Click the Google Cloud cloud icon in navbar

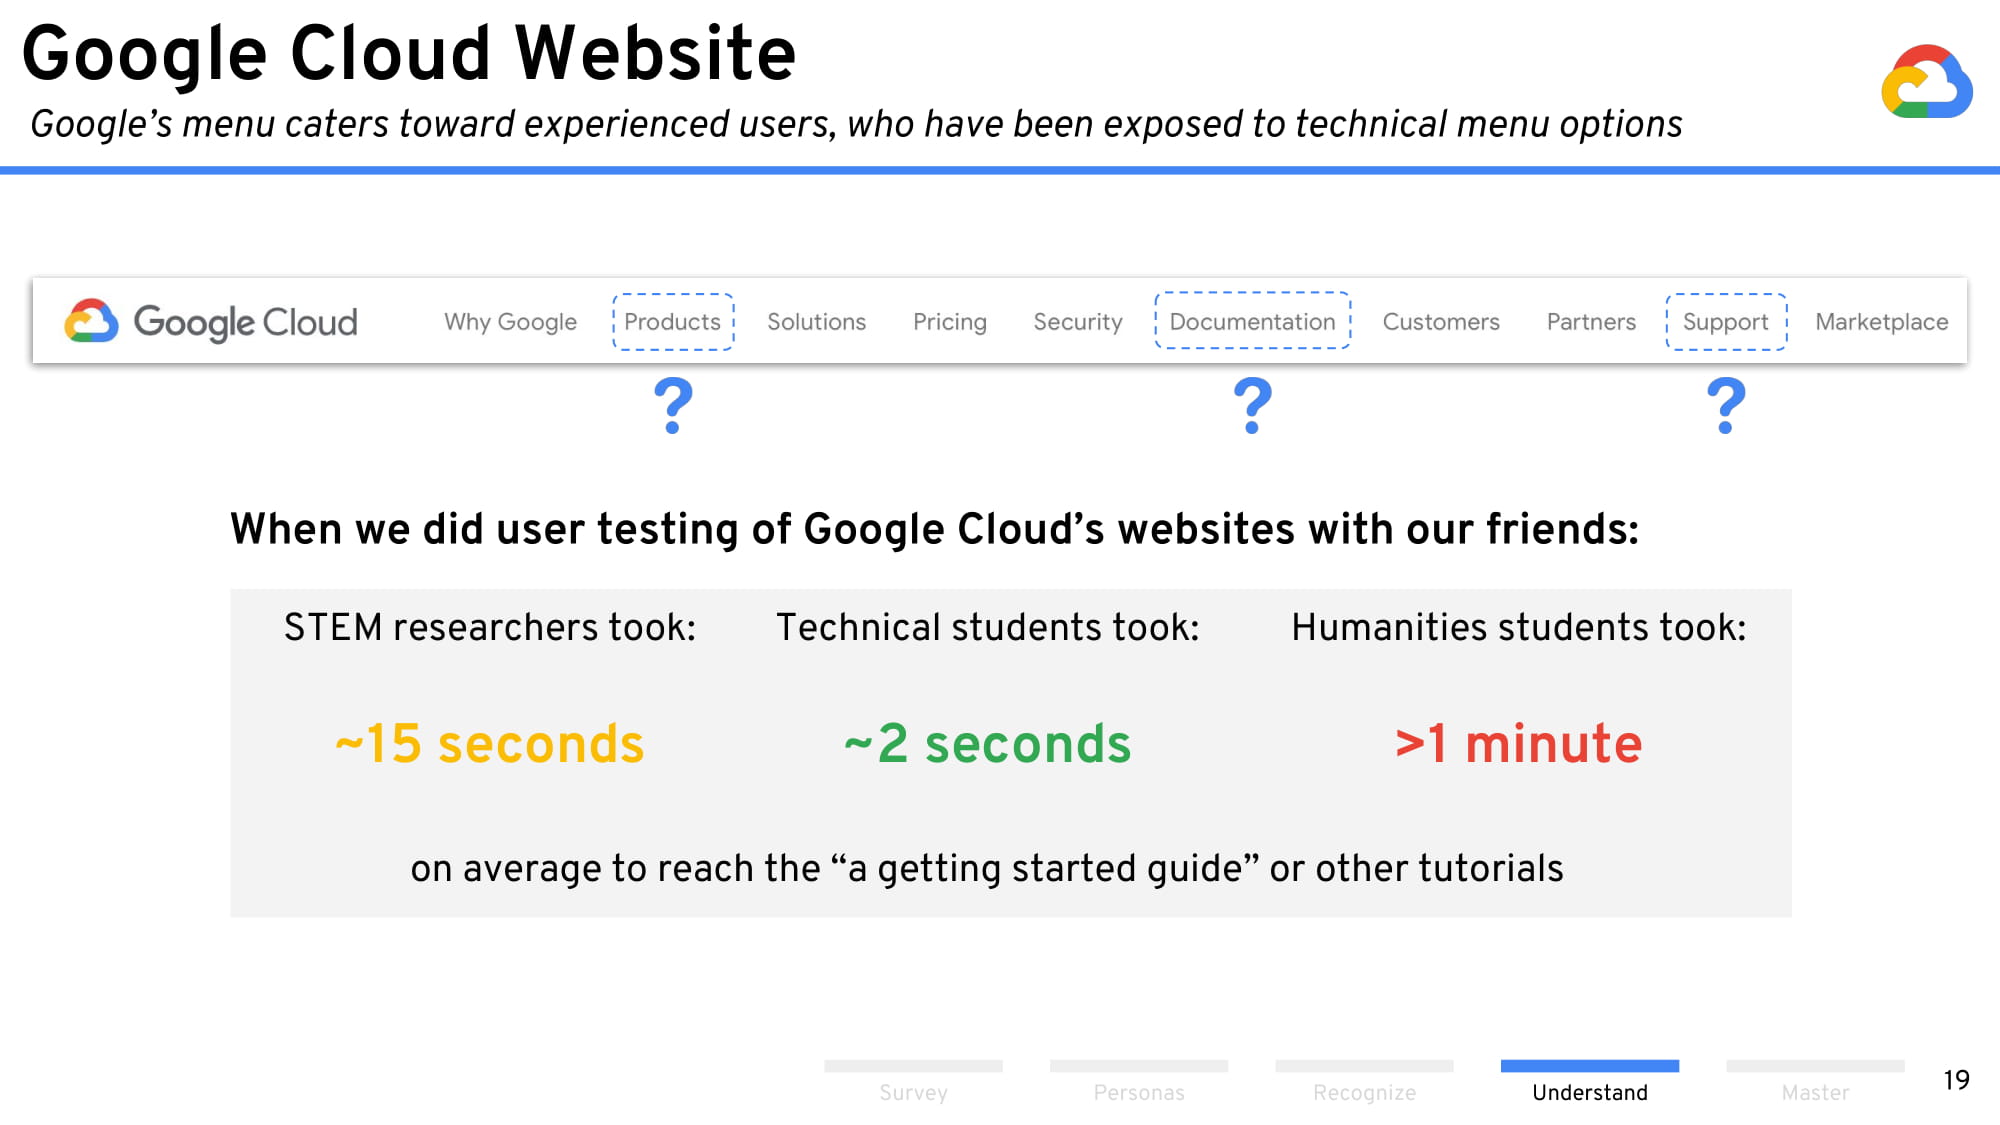pyautogui.click(x=91, y=321)
